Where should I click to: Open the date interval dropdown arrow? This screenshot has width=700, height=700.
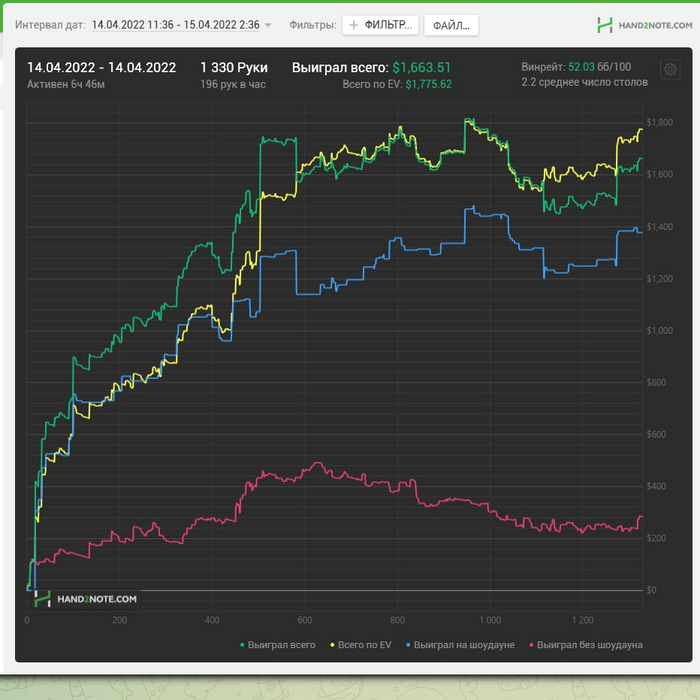(x=268, y=25)
